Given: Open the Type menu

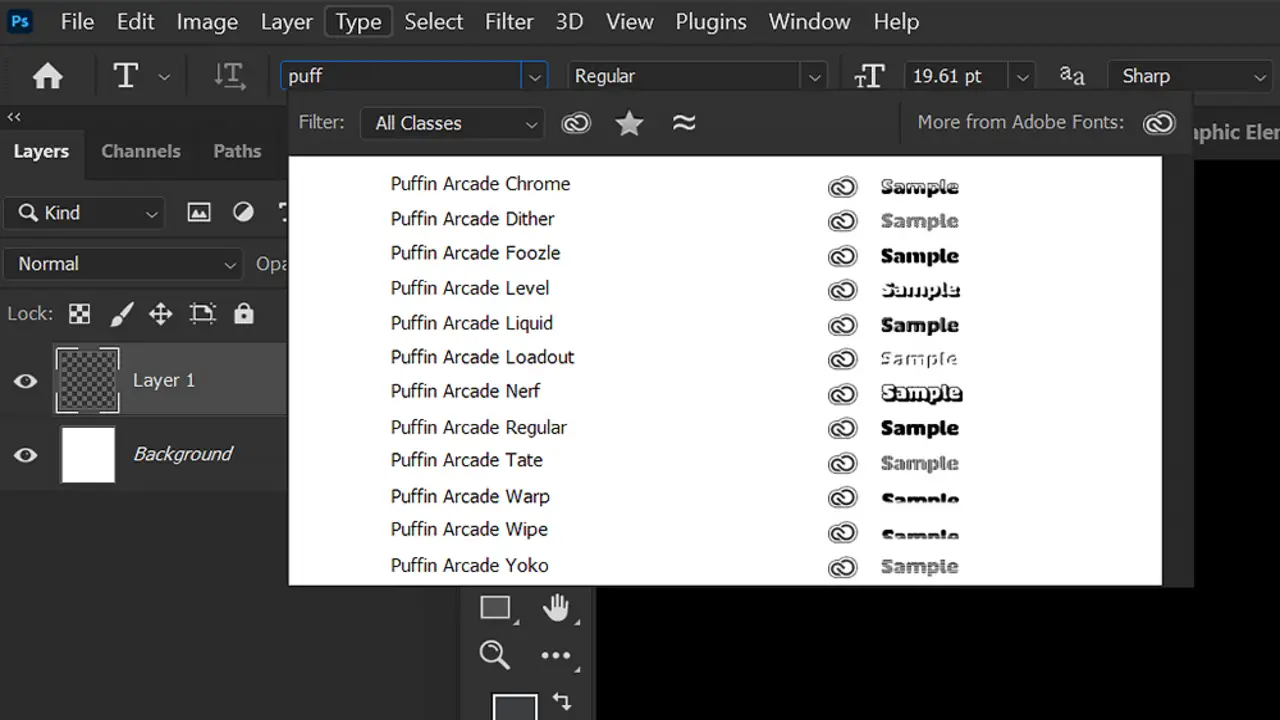Looking at the screenshot, I should [x=358, y=21].
